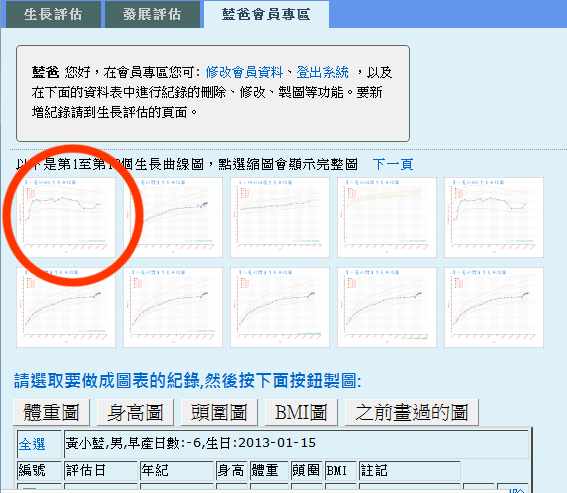Go to 下一頁 of growth charts
The image size is (567, 493).
pyautogui.click(x=393, y=164)
